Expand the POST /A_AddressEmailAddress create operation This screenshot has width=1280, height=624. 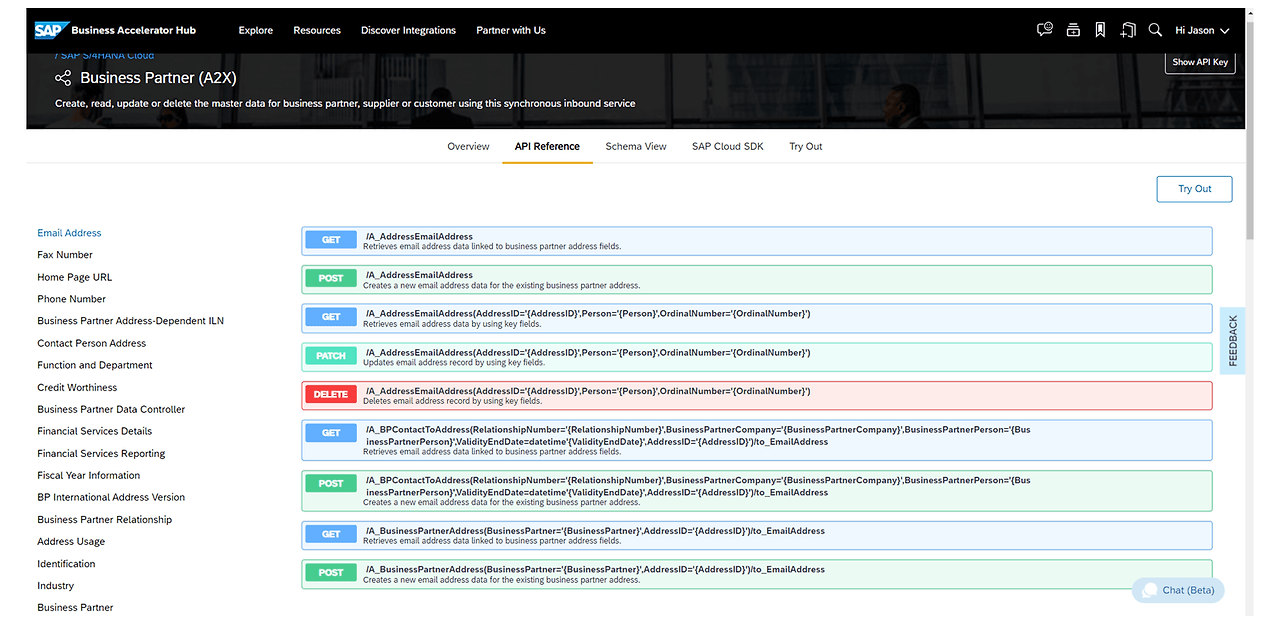757,279
